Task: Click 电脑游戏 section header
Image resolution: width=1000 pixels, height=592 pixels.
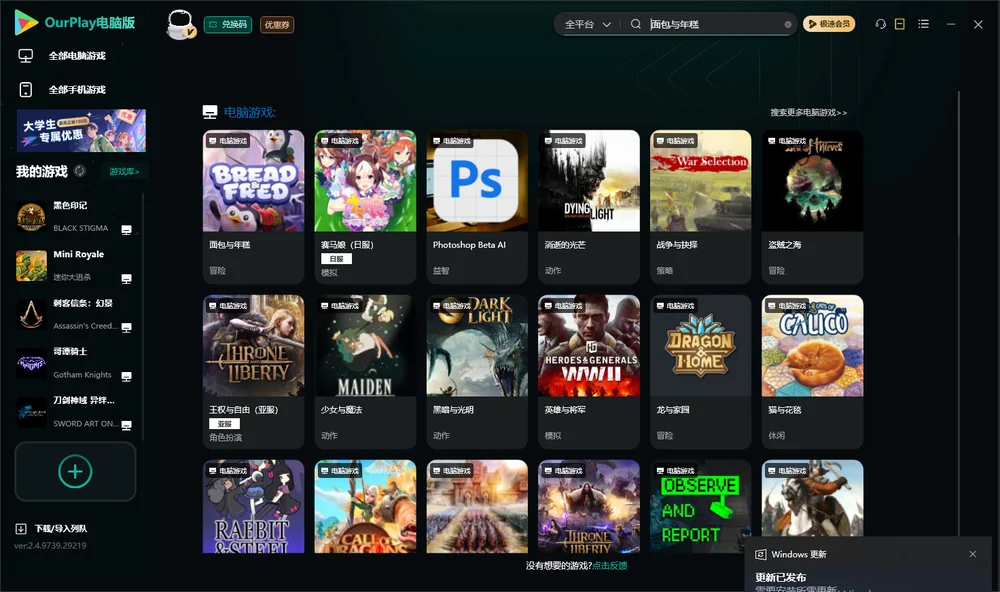Action: click(x=249, y=113)
